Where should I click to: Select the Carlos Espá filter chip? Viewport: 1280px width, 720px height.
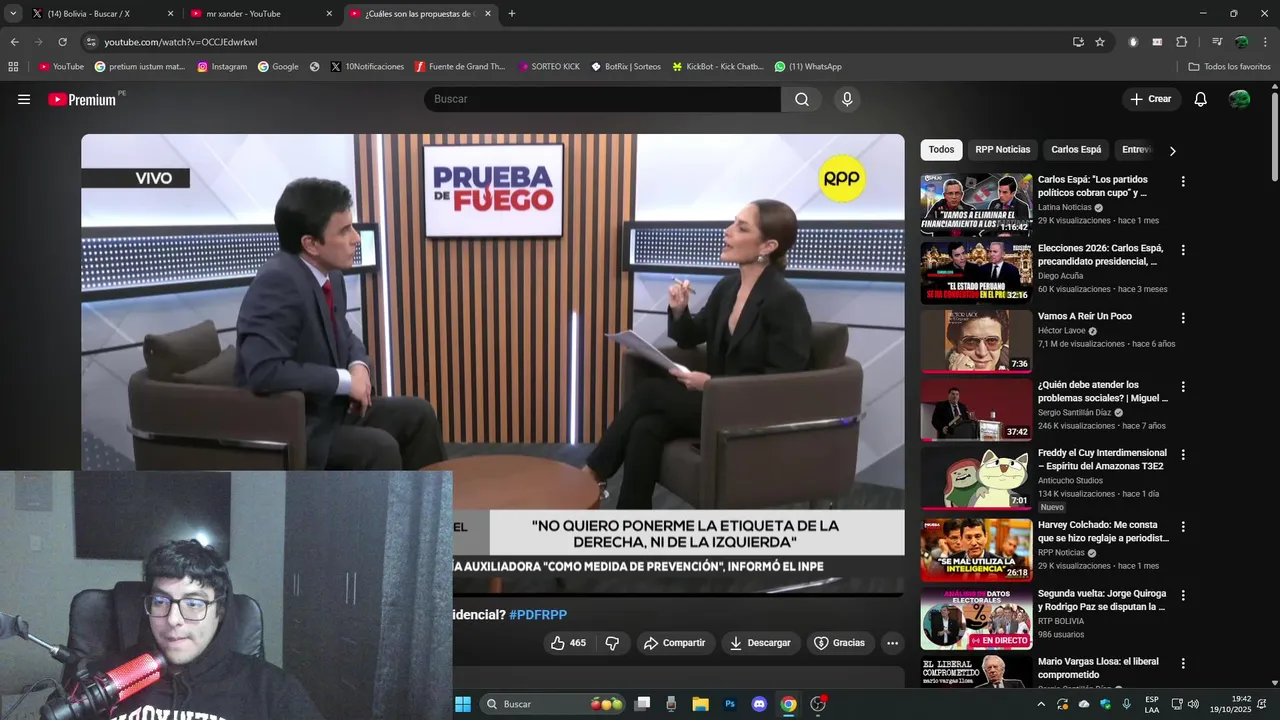[1076, 149]
